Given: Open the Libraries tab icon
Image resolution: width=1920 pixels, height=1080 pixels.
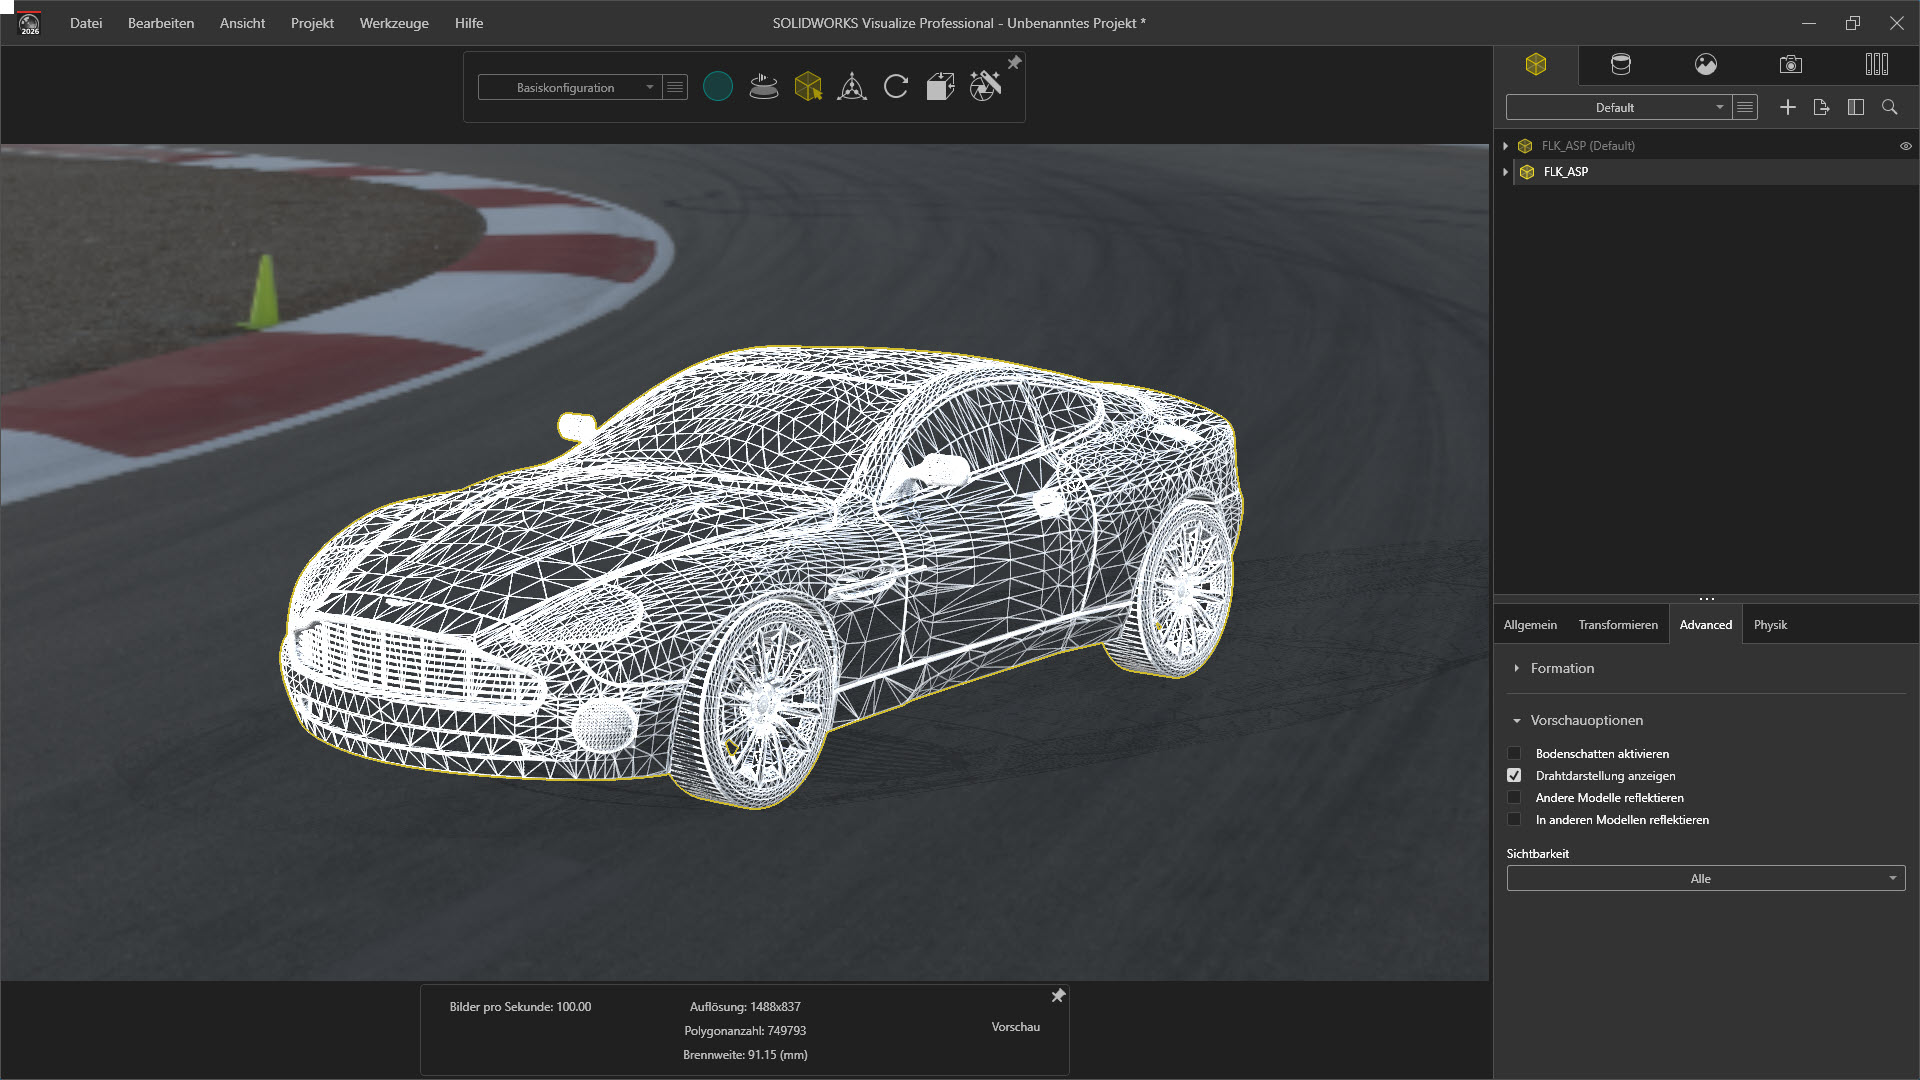Looking at the screenshot, I should [1876, 65].
